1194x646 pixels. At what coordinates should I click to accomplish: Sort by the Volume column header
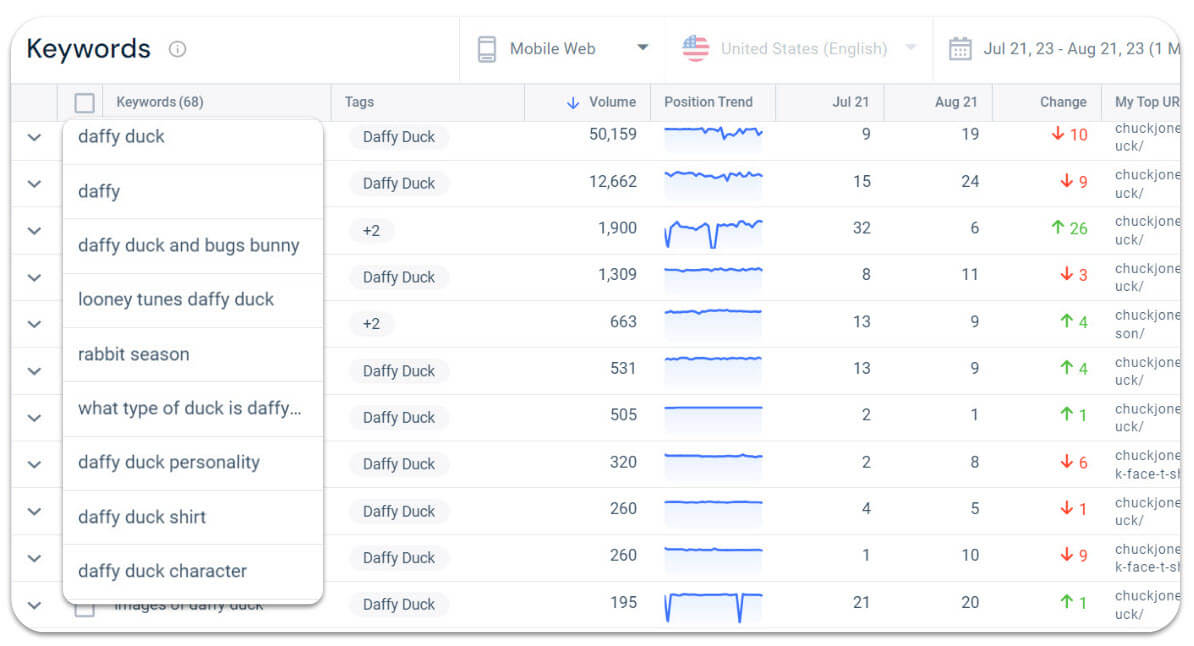(612, 102)
